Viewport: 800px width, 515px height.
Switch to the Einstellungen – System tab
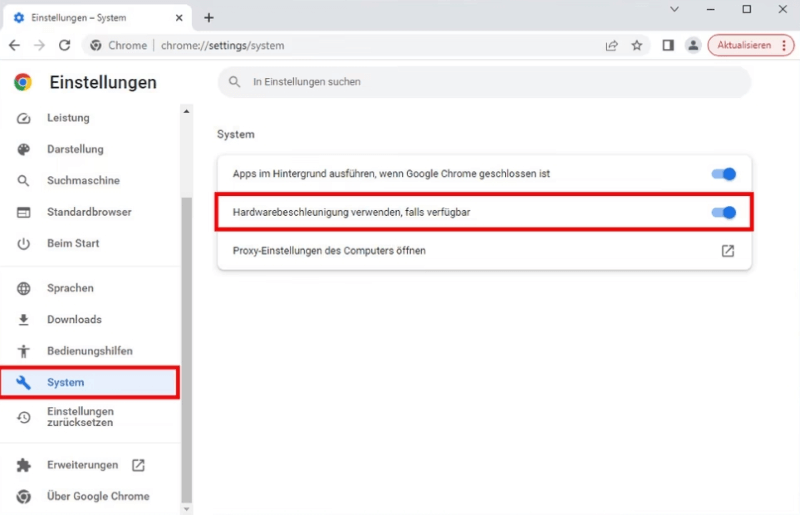click(x=97, y=18)
